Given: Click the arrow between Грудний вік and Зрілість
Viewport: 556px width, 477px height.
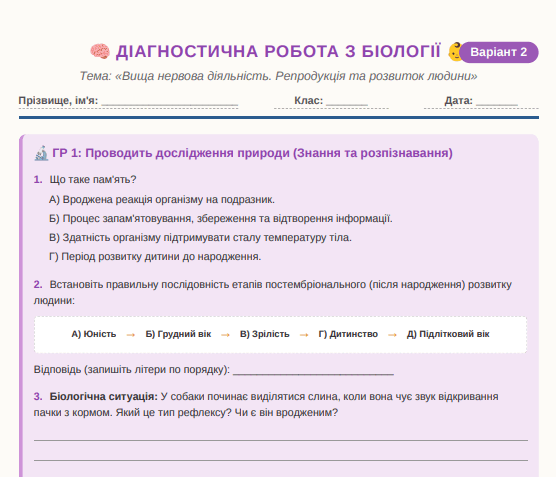Looking at the screenshot, I should click(226, 335).
